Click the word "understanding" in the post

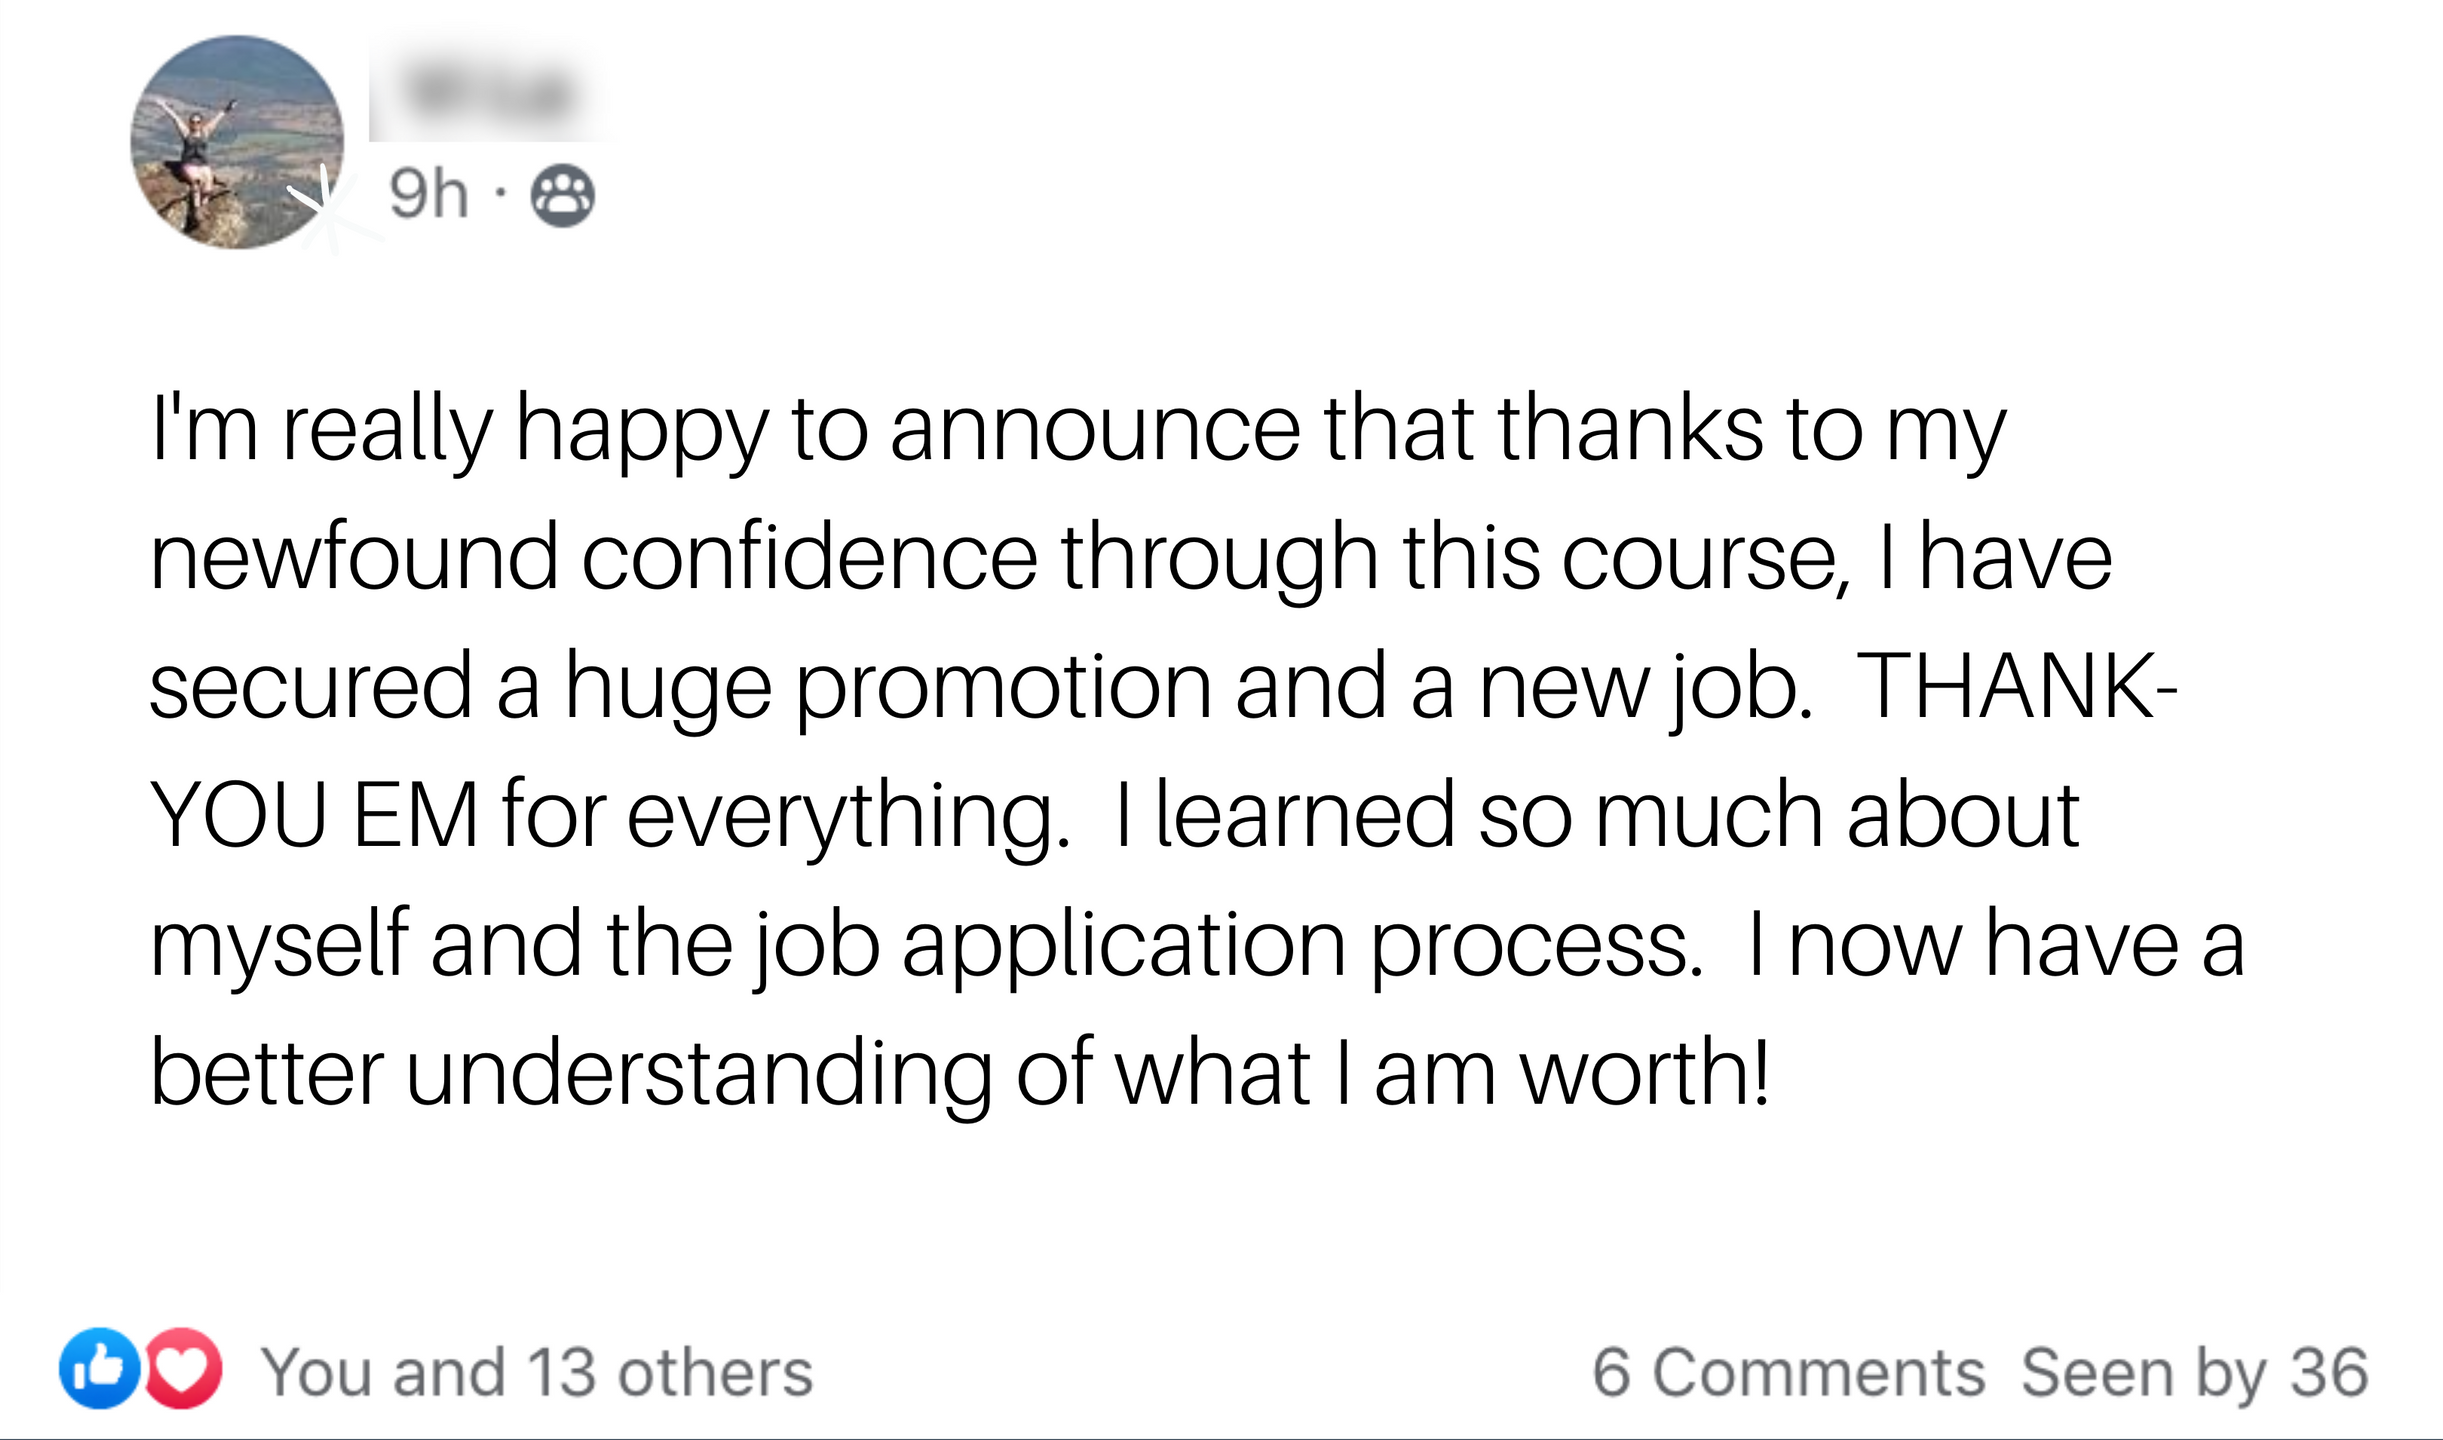698,1073
